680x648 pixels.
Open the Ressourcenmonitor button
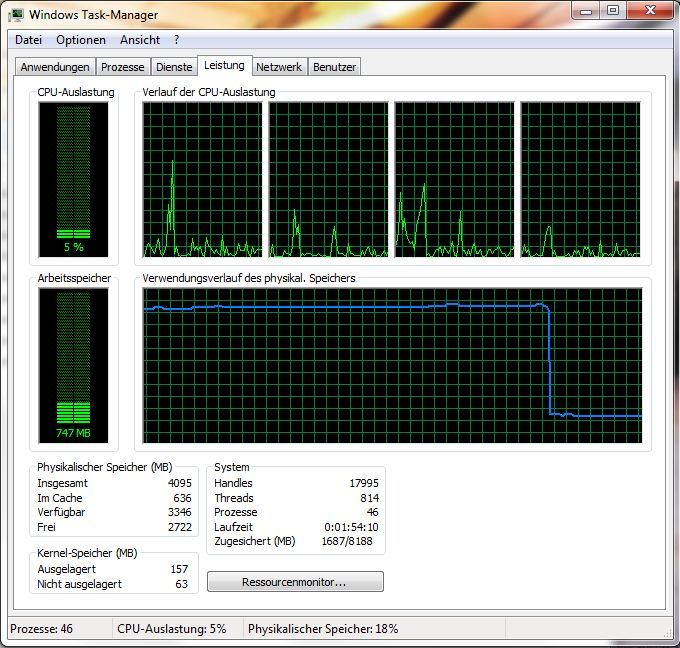[295, 582]
